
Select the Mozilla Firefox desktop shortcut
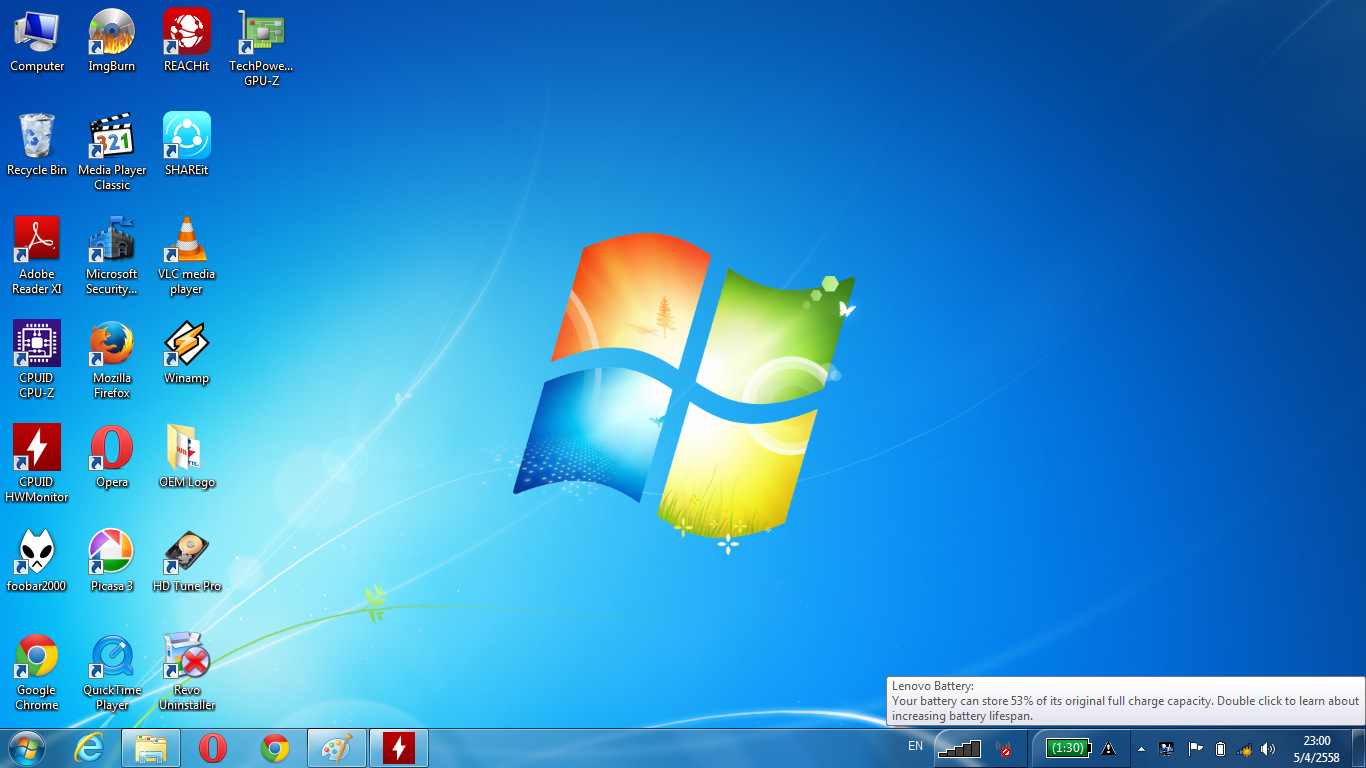coord(112,360)
